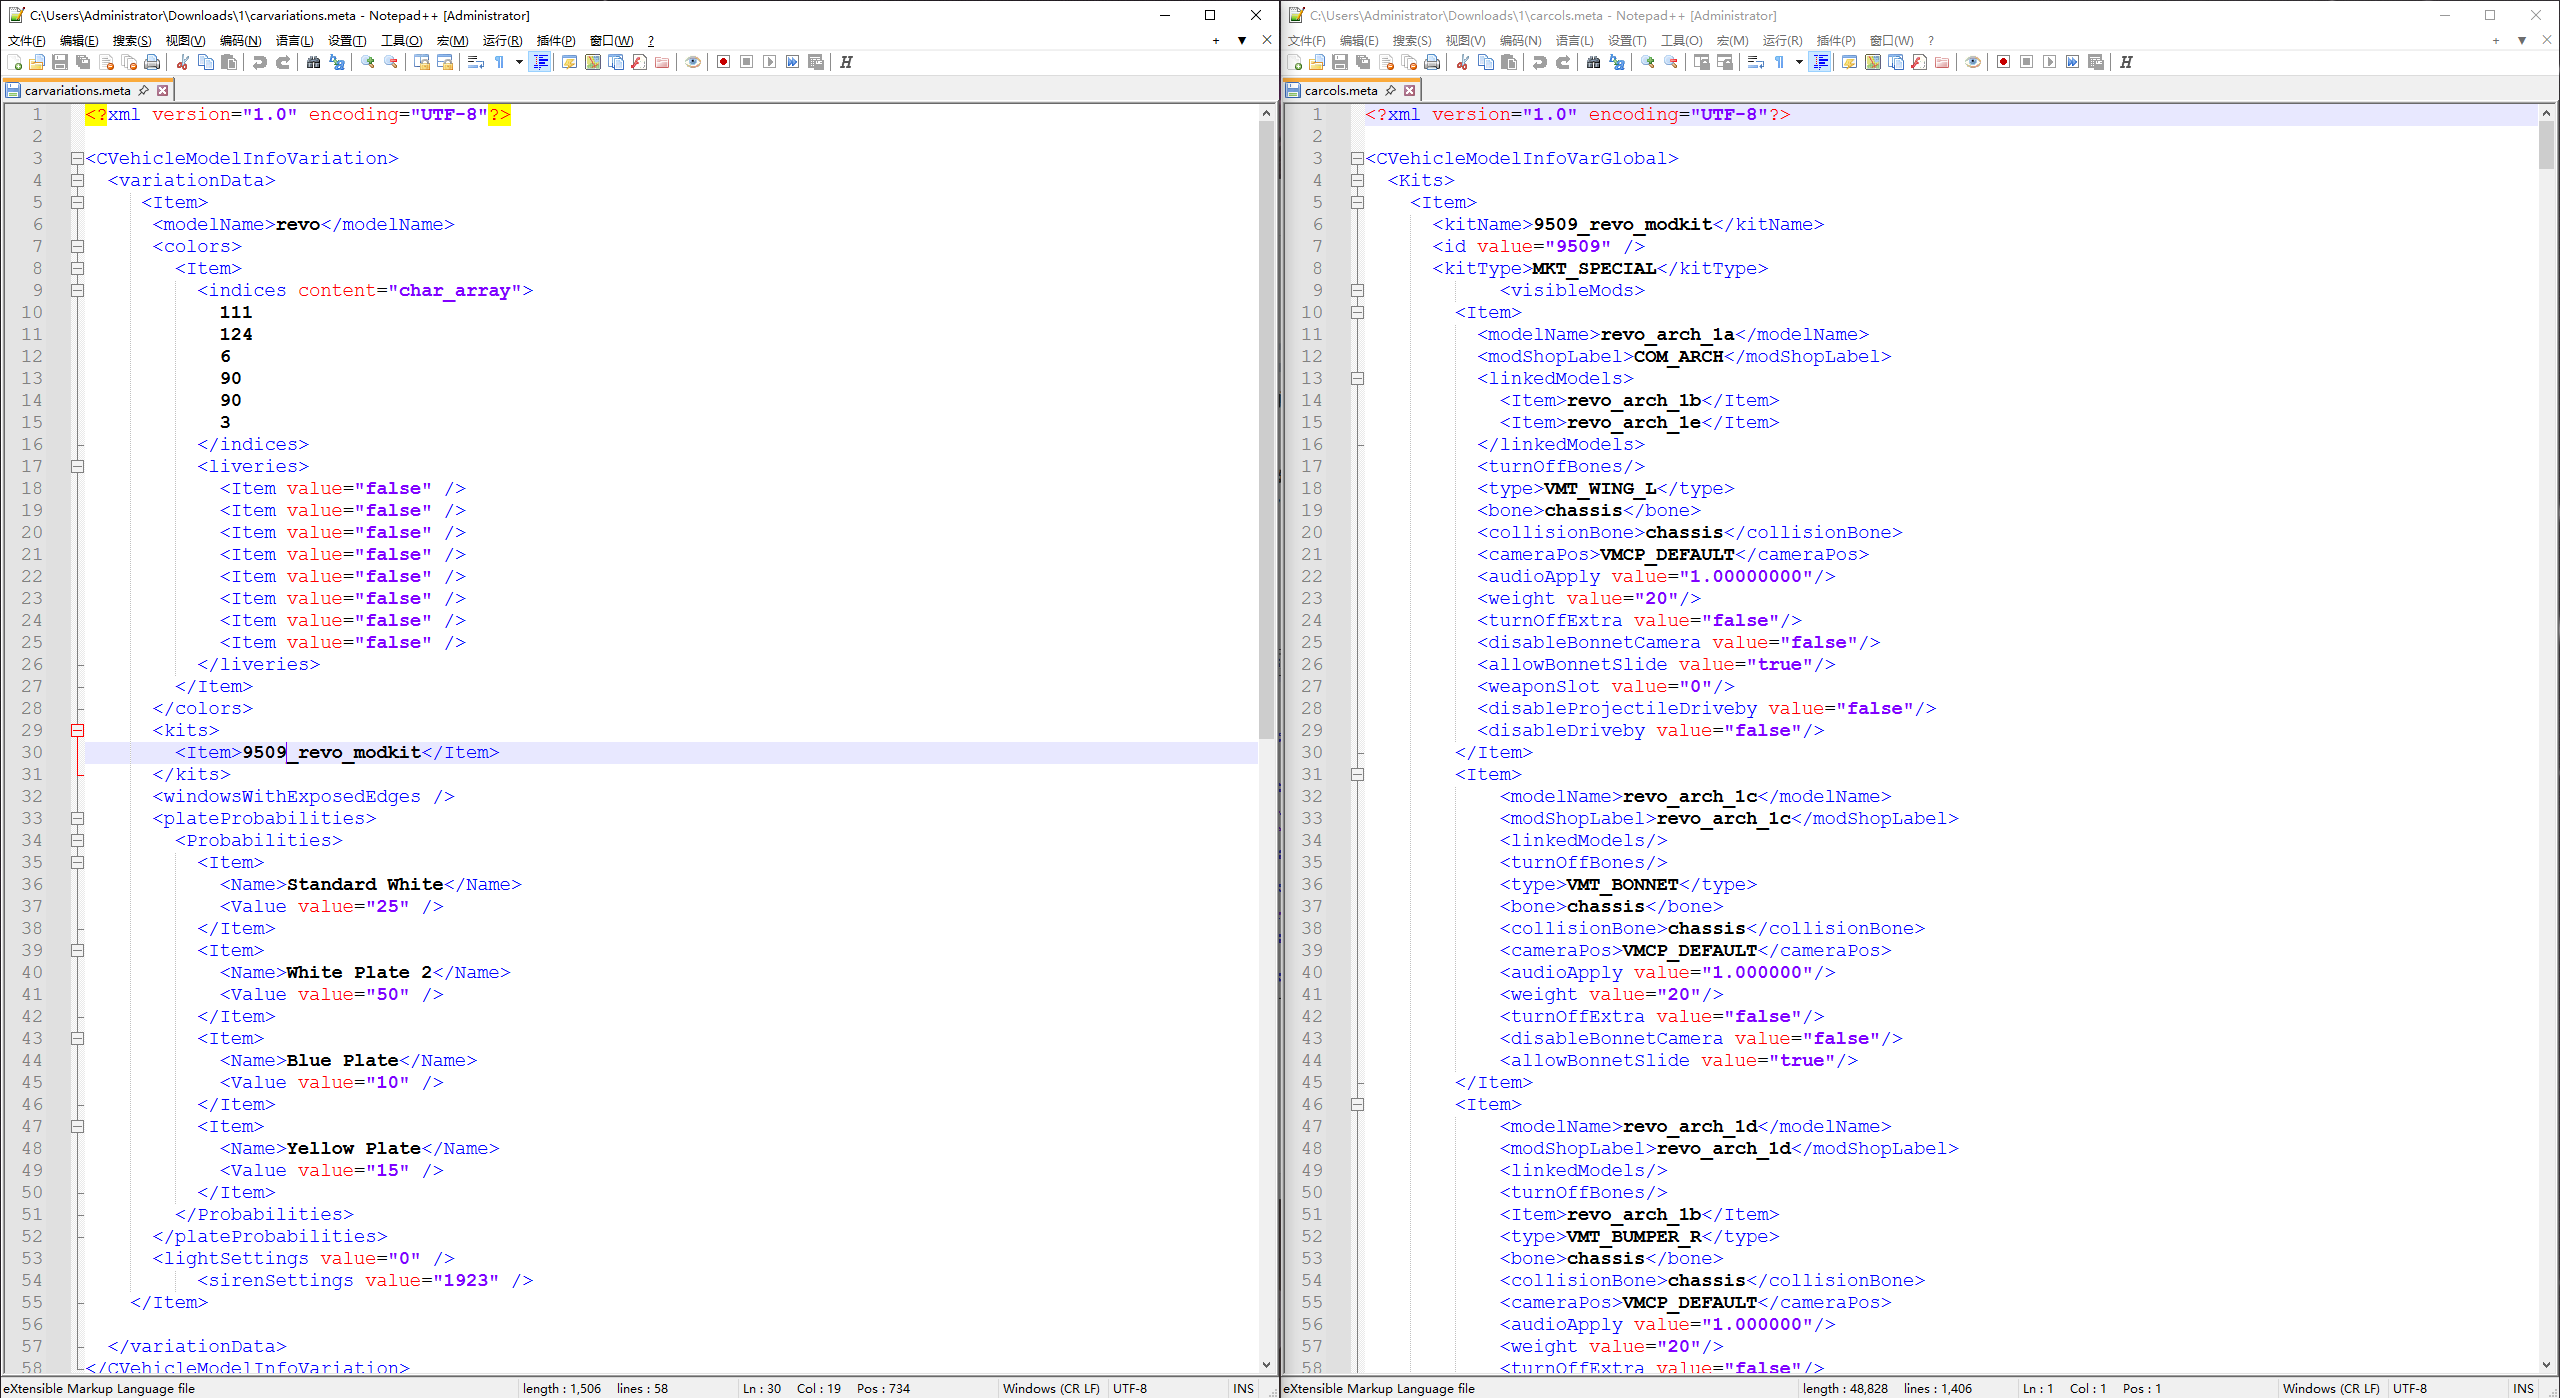The width and height of the screenshot is (2560, 1398).
Task: Pin the carcols.meta tab
Action: tap(1391, 90)
